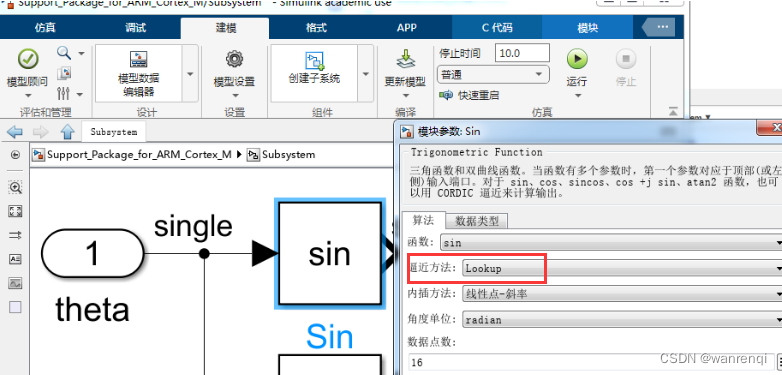Open the Model Data Editor (模型数据编辑器)
782x375 pixels.
(138, 73)
